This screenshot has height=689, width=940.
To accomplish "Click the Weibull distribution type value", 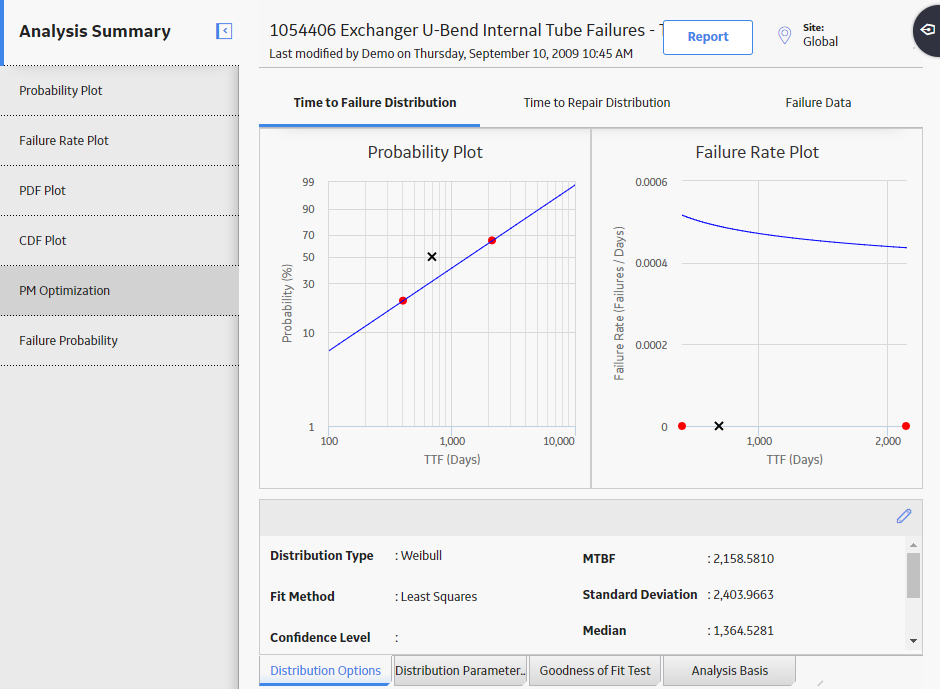I will 421,556.
